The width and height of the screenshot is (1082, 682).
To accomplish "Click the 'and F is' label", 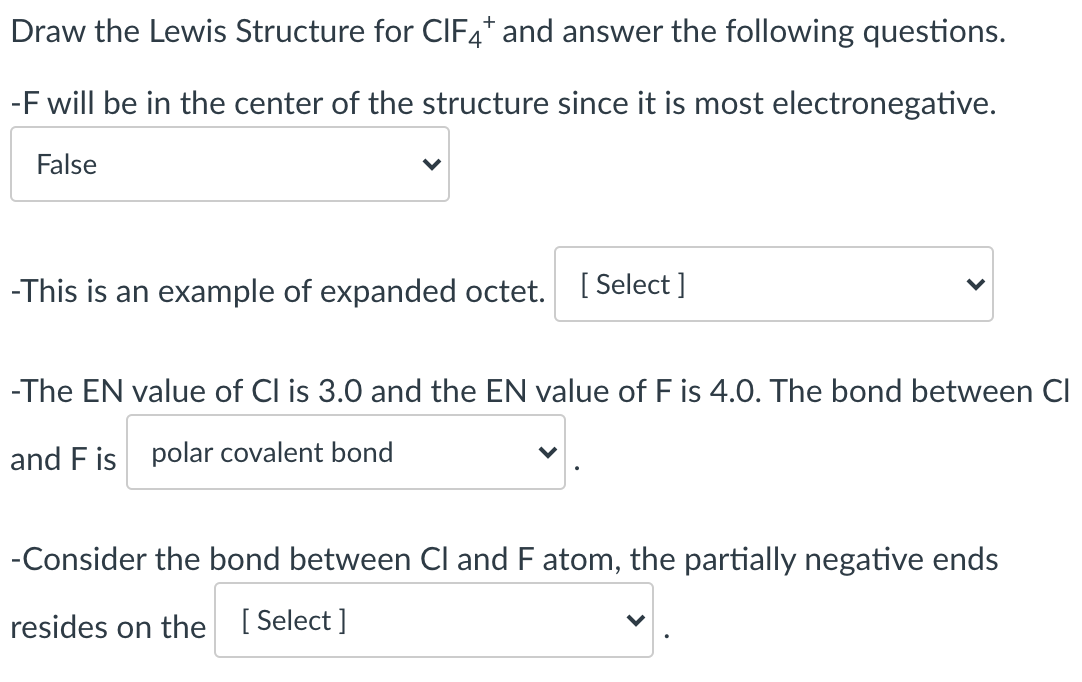I will point(63,459).
